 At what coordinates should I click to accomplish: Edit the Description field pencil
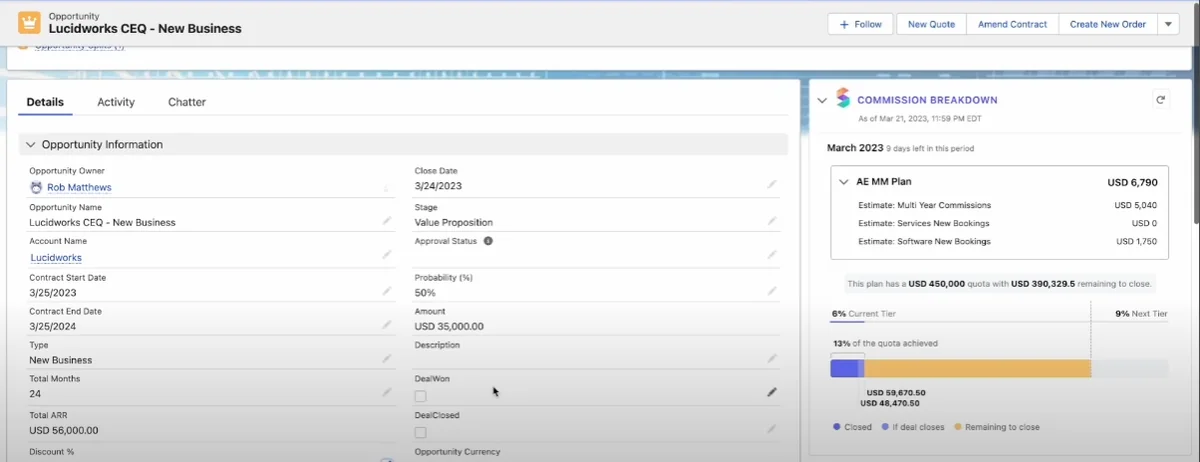(x=772, y=359)
